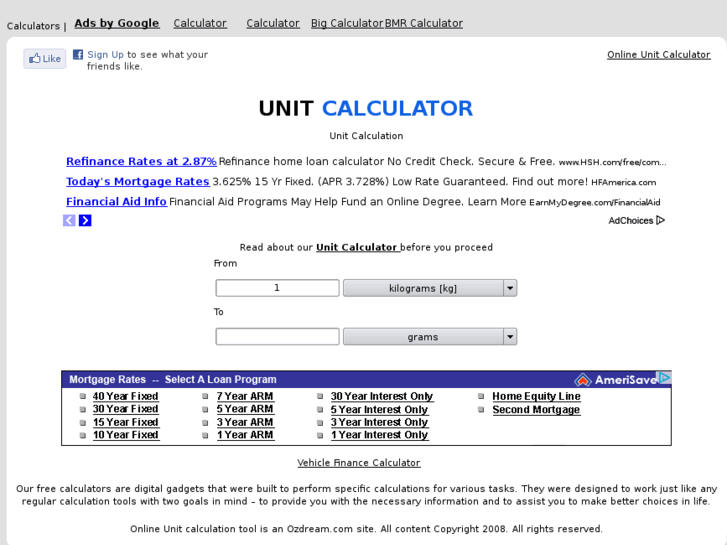Click the HFAmerica.com ad URL text

624,182
